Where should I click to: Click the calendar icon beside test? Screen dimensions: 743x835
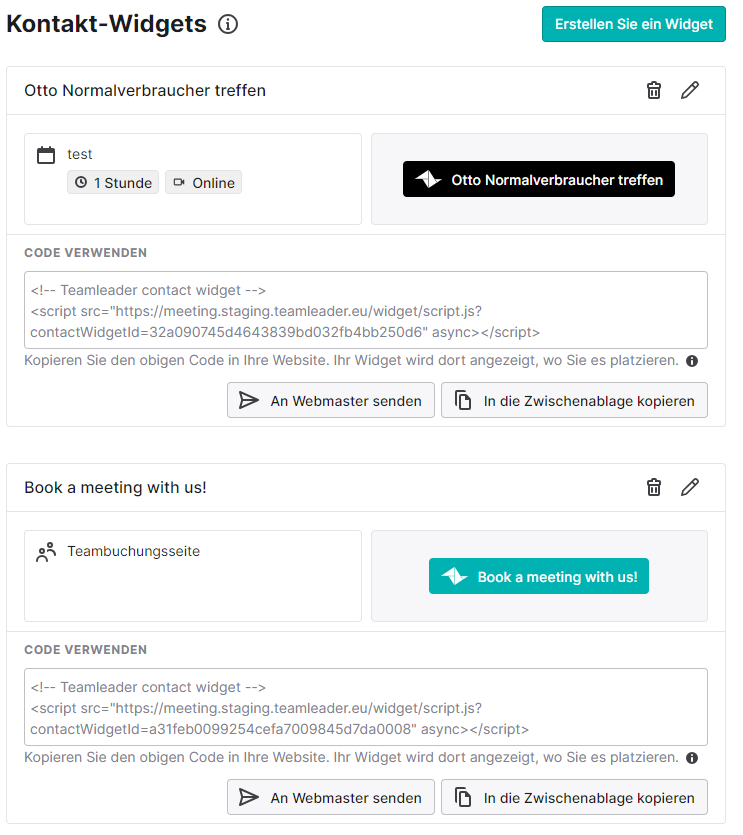point(46,155)
